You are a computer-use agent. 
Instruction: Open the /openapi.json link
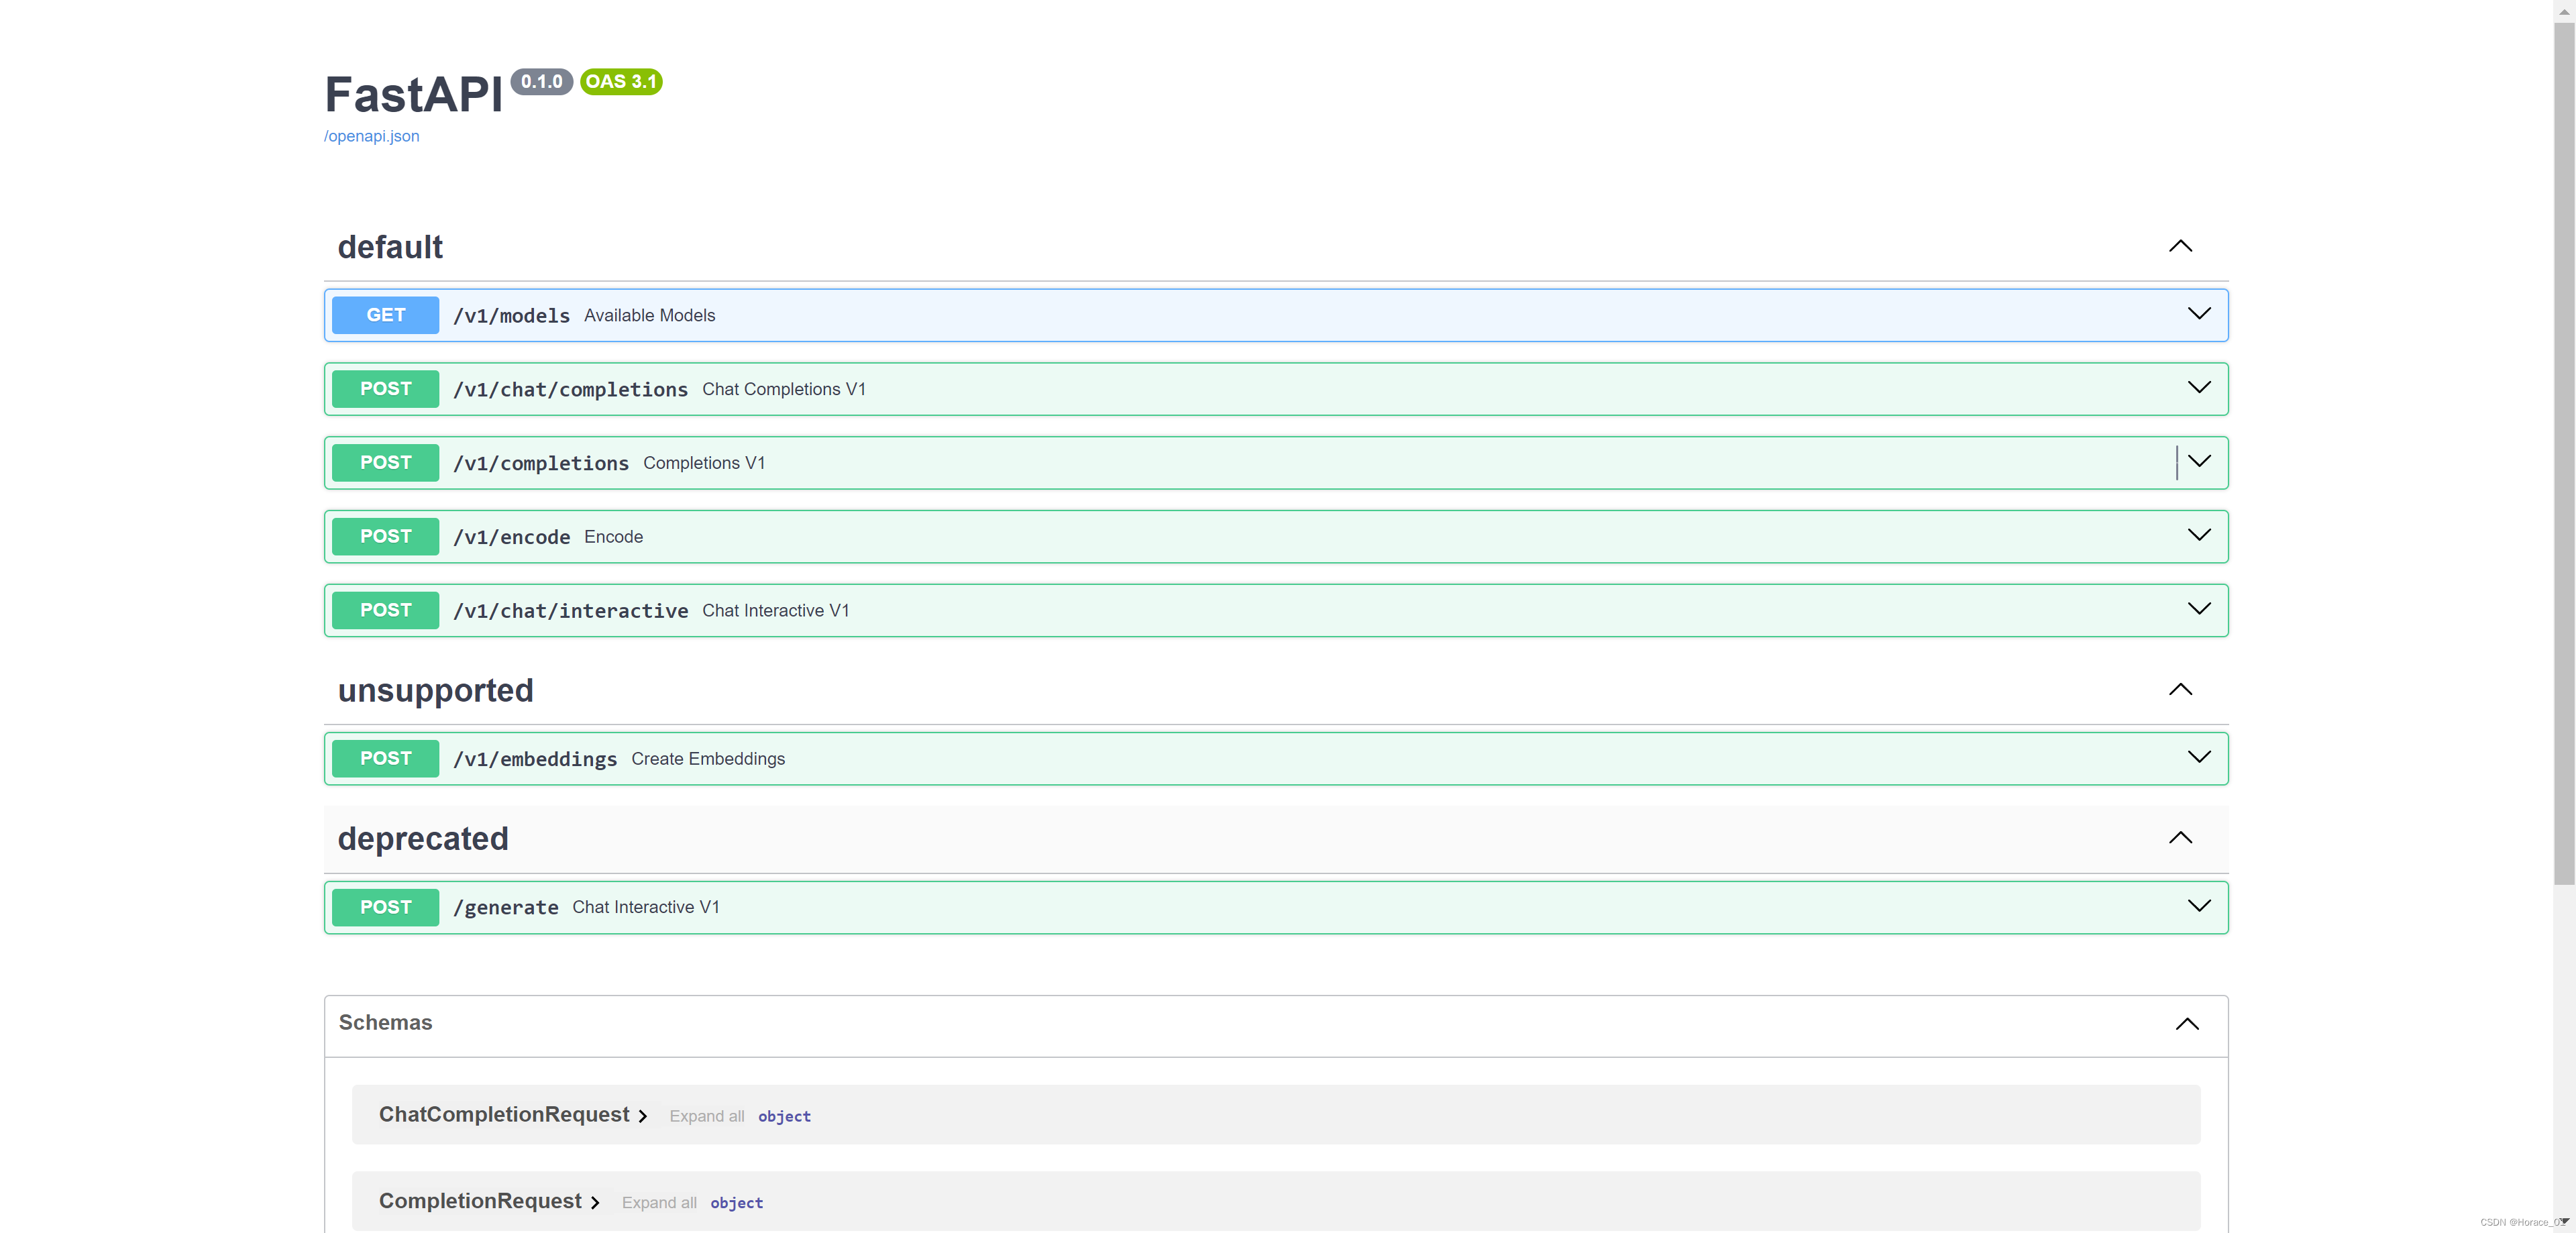pos(371,136)
